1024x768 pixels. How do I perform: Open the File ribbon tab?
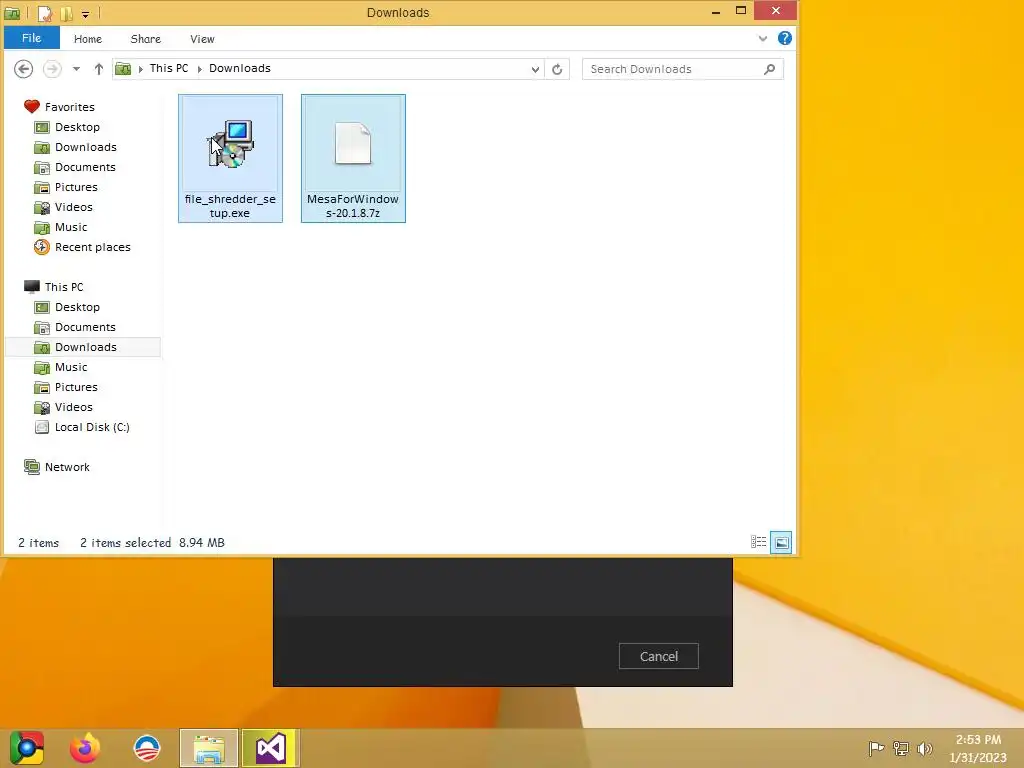(x=31, y=39)
